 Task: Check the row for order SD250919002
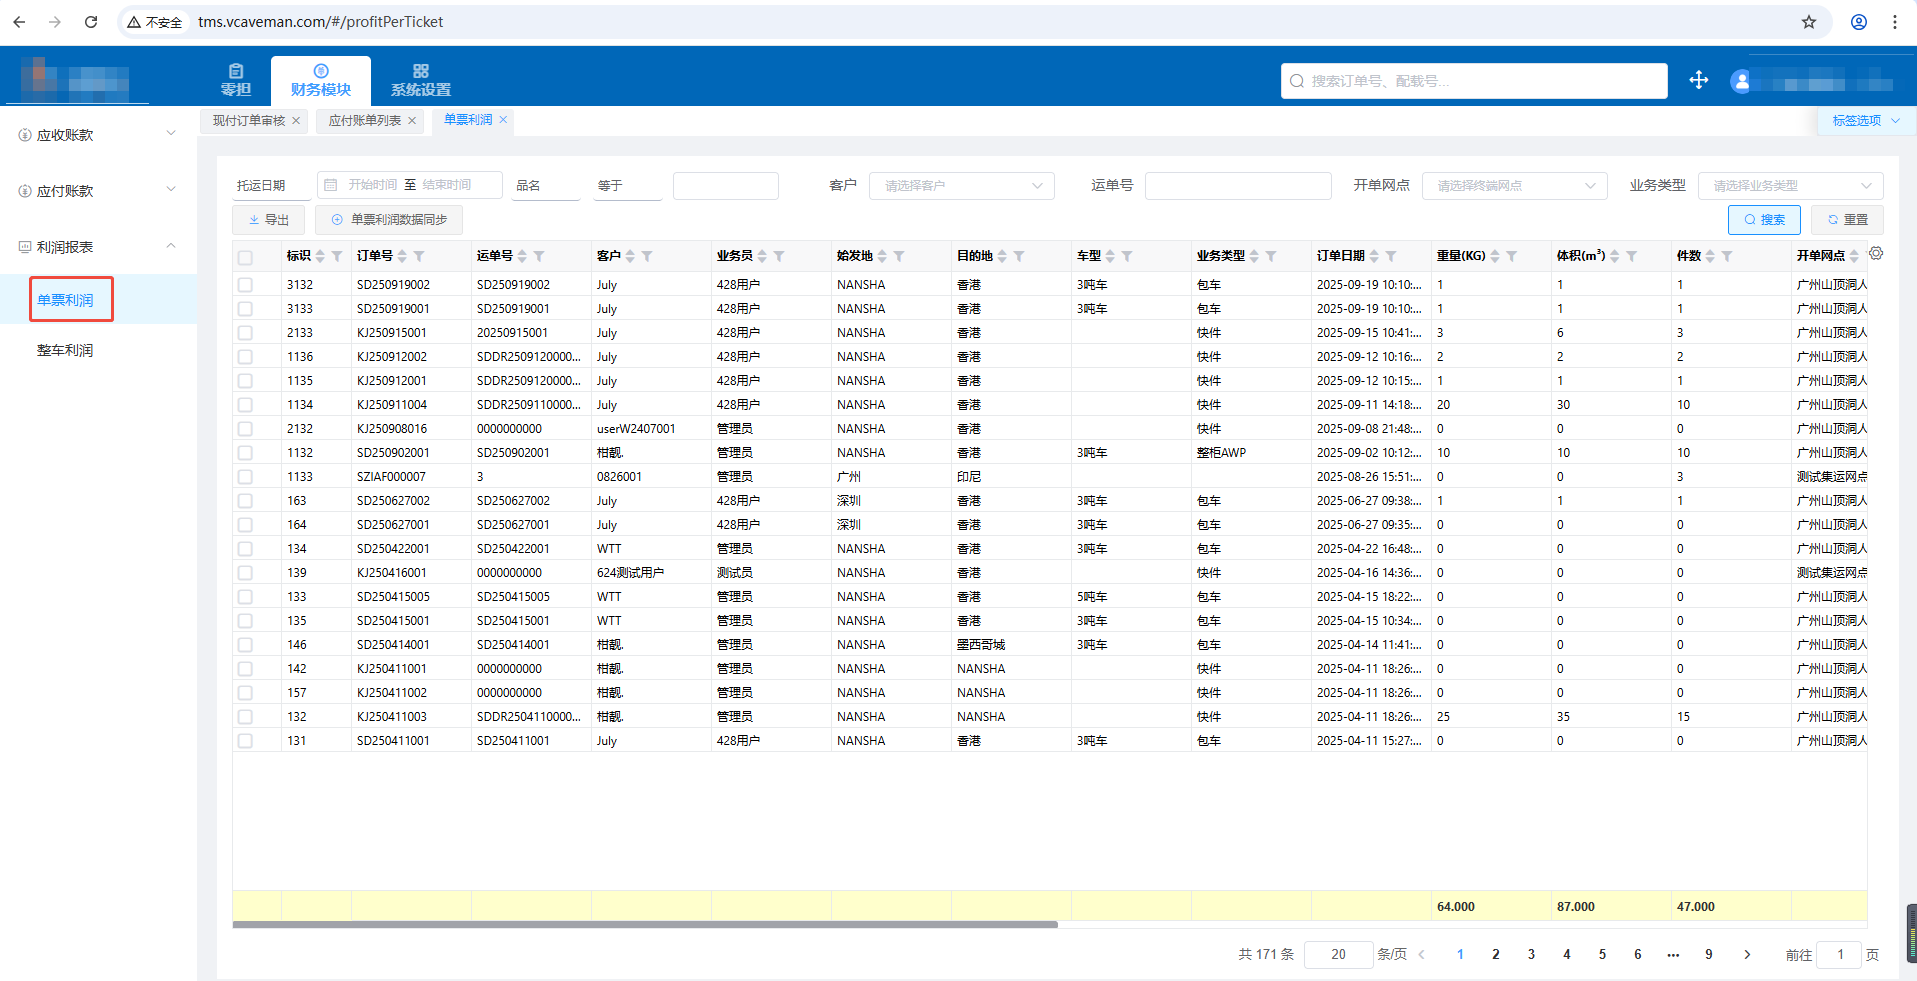[x=245, y=285]
